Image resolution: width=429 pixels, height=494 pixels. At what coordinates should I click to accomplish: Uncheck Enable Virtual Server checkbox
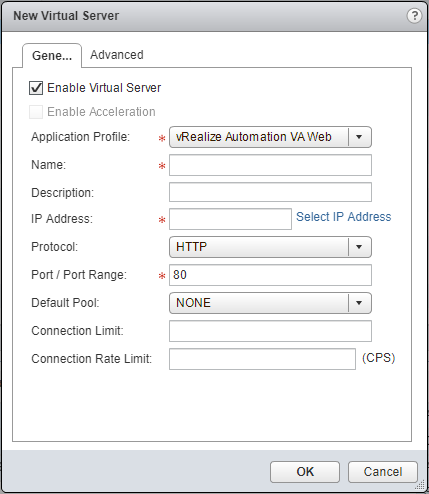click(36, 88)
